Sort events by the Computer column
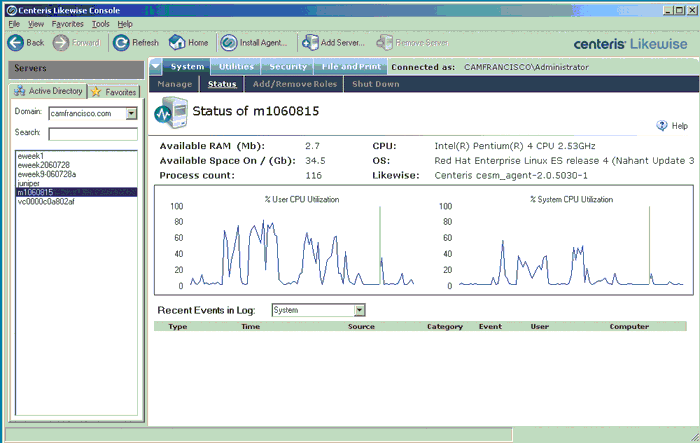The height and width of the screenshot is (443, 700). coord(629,326)
